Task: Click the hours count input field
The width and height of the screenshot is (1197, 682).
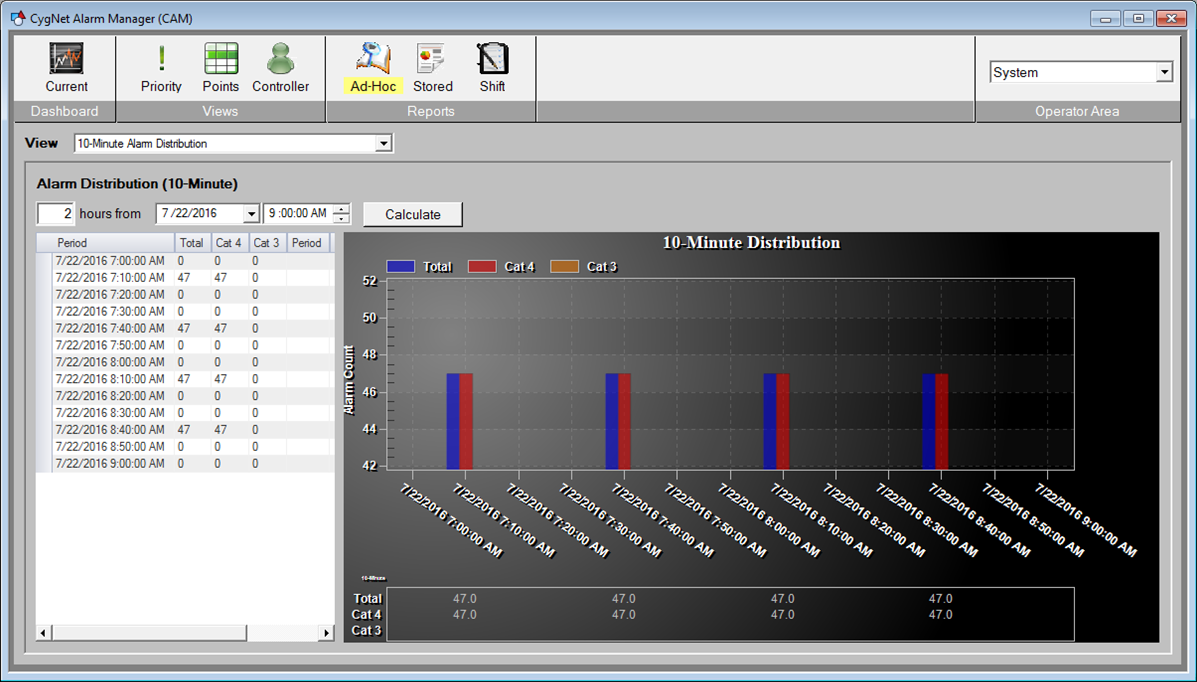Action: [x=56, y=214]
